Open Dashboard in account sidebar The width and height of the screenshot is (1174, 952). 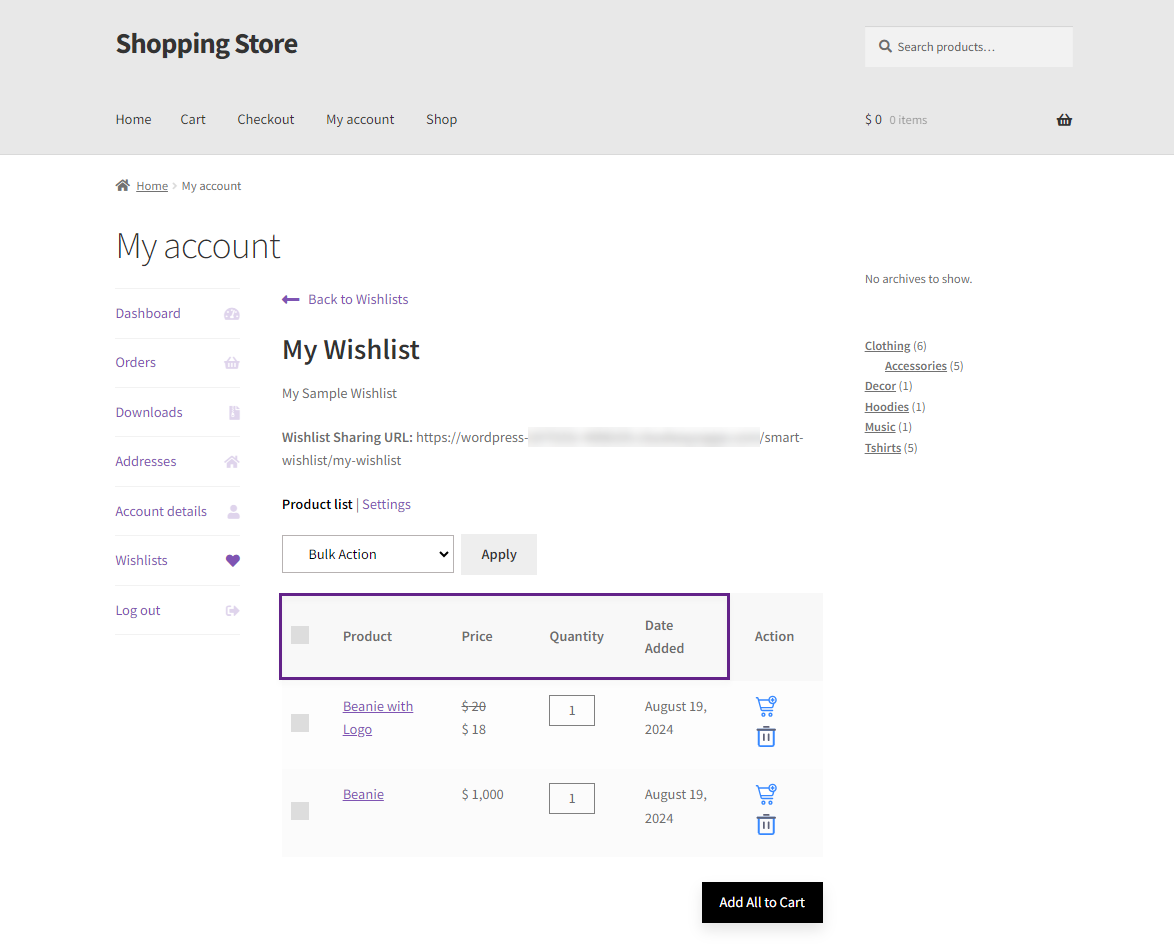coord(148,313)
